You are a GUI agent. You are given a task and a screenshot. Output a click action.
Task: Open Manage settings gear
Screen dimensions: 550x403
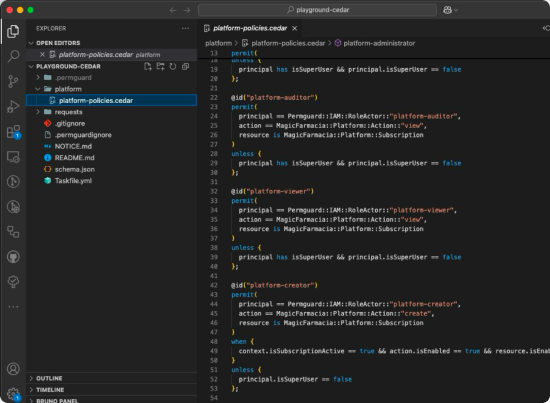[13, 394]
